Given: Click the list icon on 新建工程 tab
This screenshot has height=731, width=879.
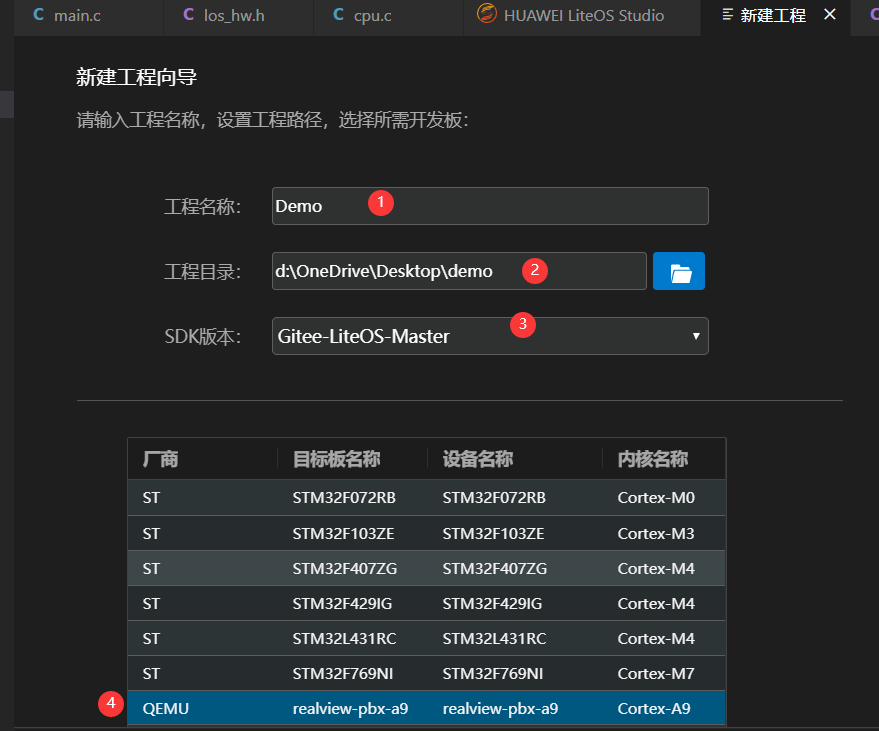Looking at the screenshot, I should [727, 15].
